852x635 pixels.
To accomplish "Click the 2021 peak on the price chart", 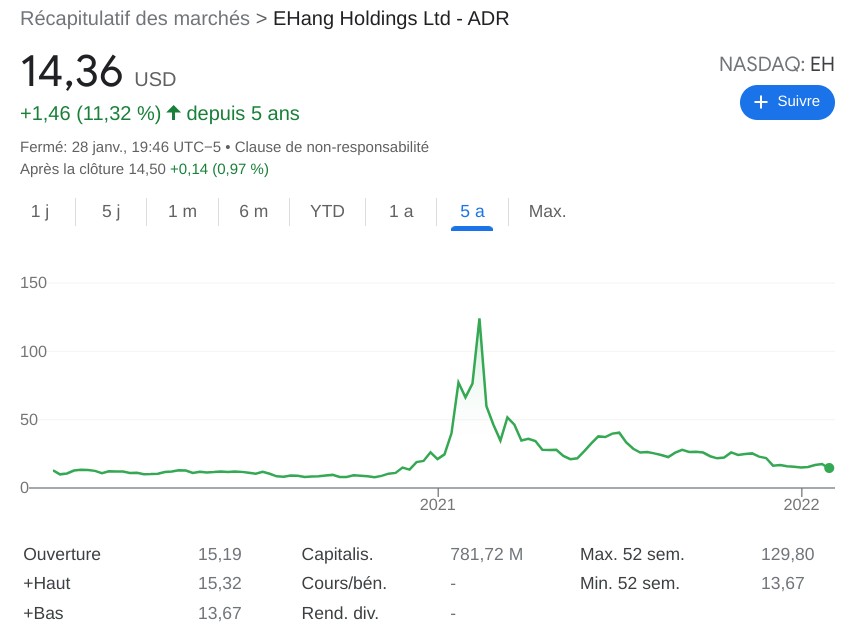I will [x=479, y=320].
